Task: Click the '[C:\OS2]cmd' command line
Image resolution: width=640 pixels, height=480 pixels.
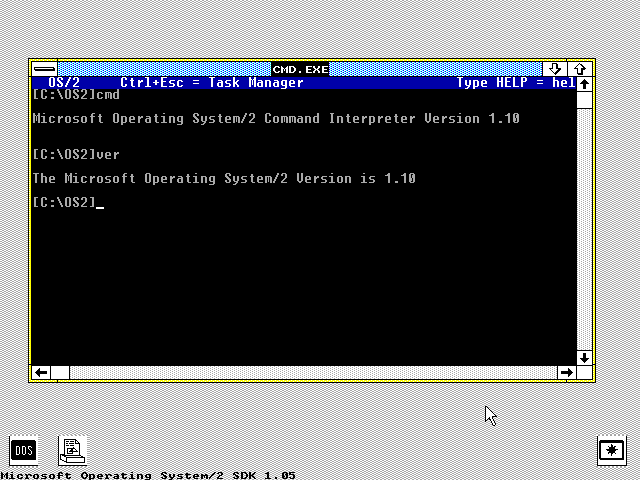Action: click(x=76, y=95)
